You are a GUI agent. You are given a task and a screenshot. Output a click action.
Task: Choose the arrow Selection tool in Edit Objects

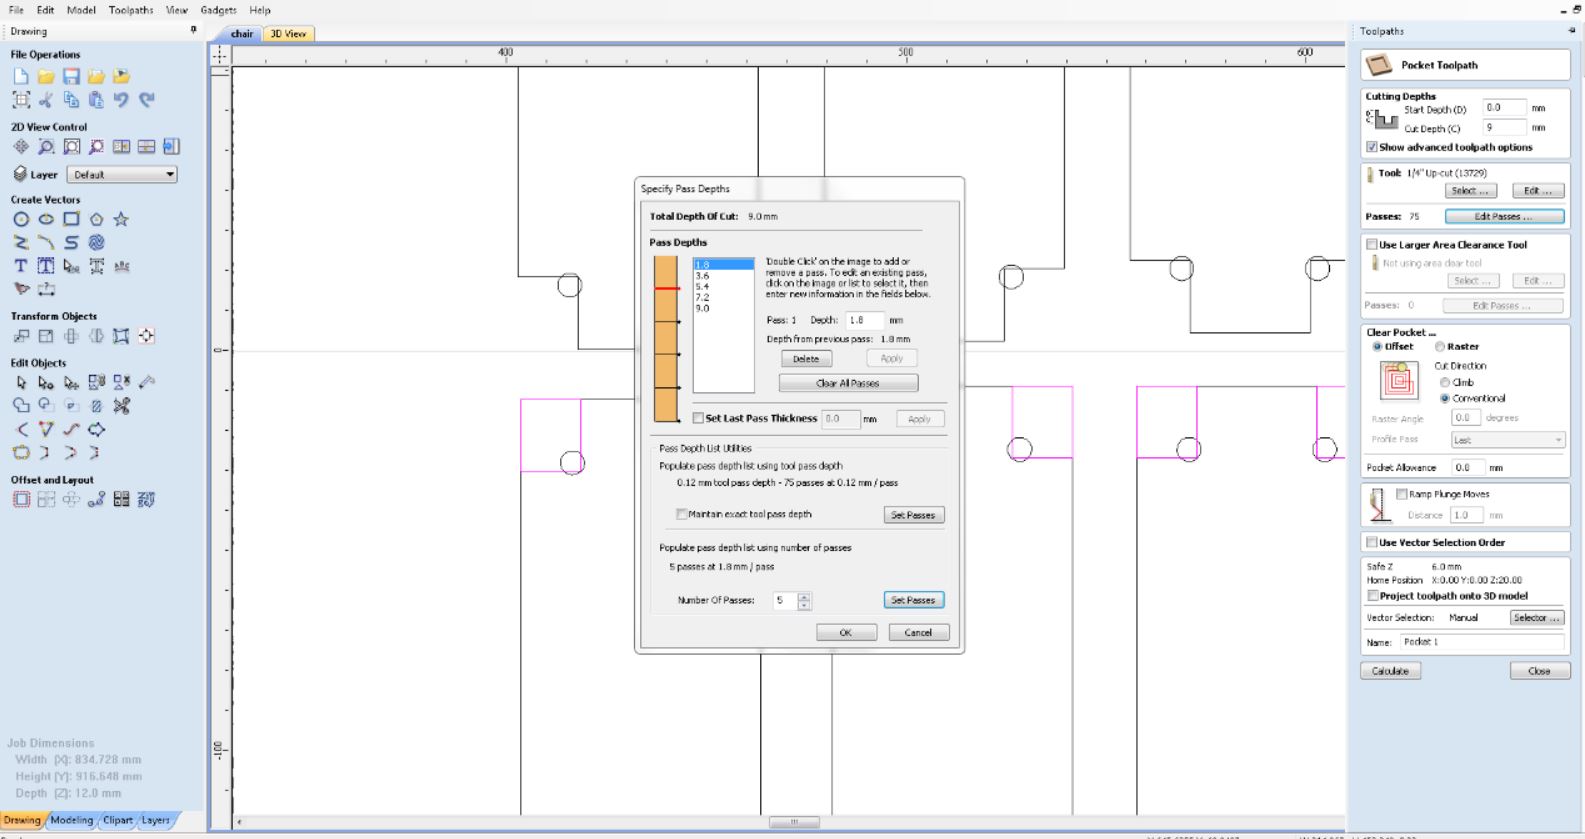tap(21, 382)
